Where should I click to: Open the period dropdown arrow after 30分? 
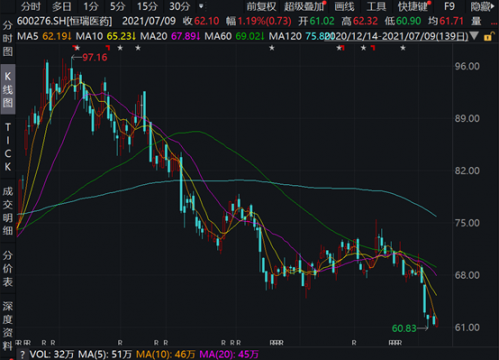coord(201,6)
